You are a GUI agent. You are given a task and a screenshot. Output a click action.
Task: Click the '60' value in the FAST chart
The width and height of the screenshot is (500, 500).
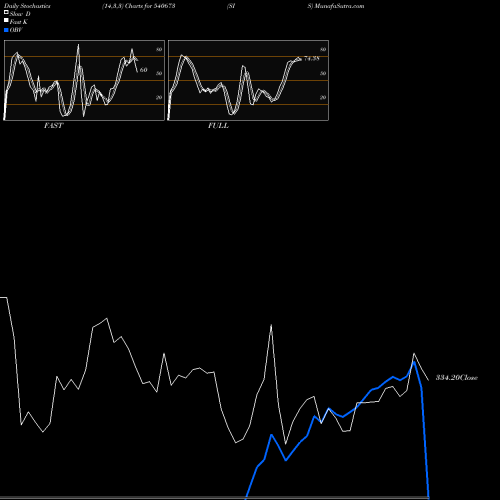tap(143, 70)
